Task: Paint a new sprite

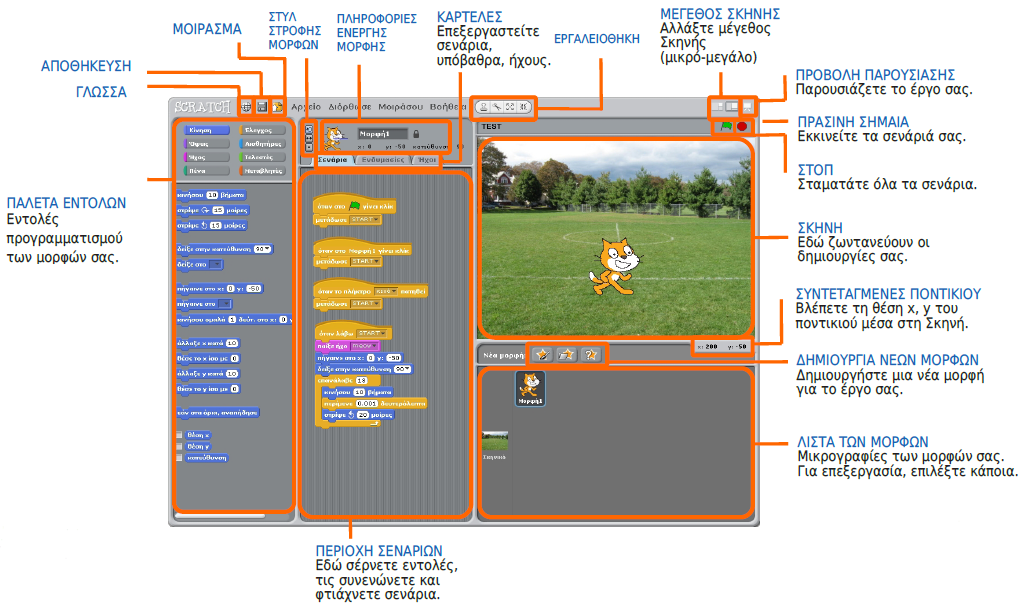Action: [542, 355]
